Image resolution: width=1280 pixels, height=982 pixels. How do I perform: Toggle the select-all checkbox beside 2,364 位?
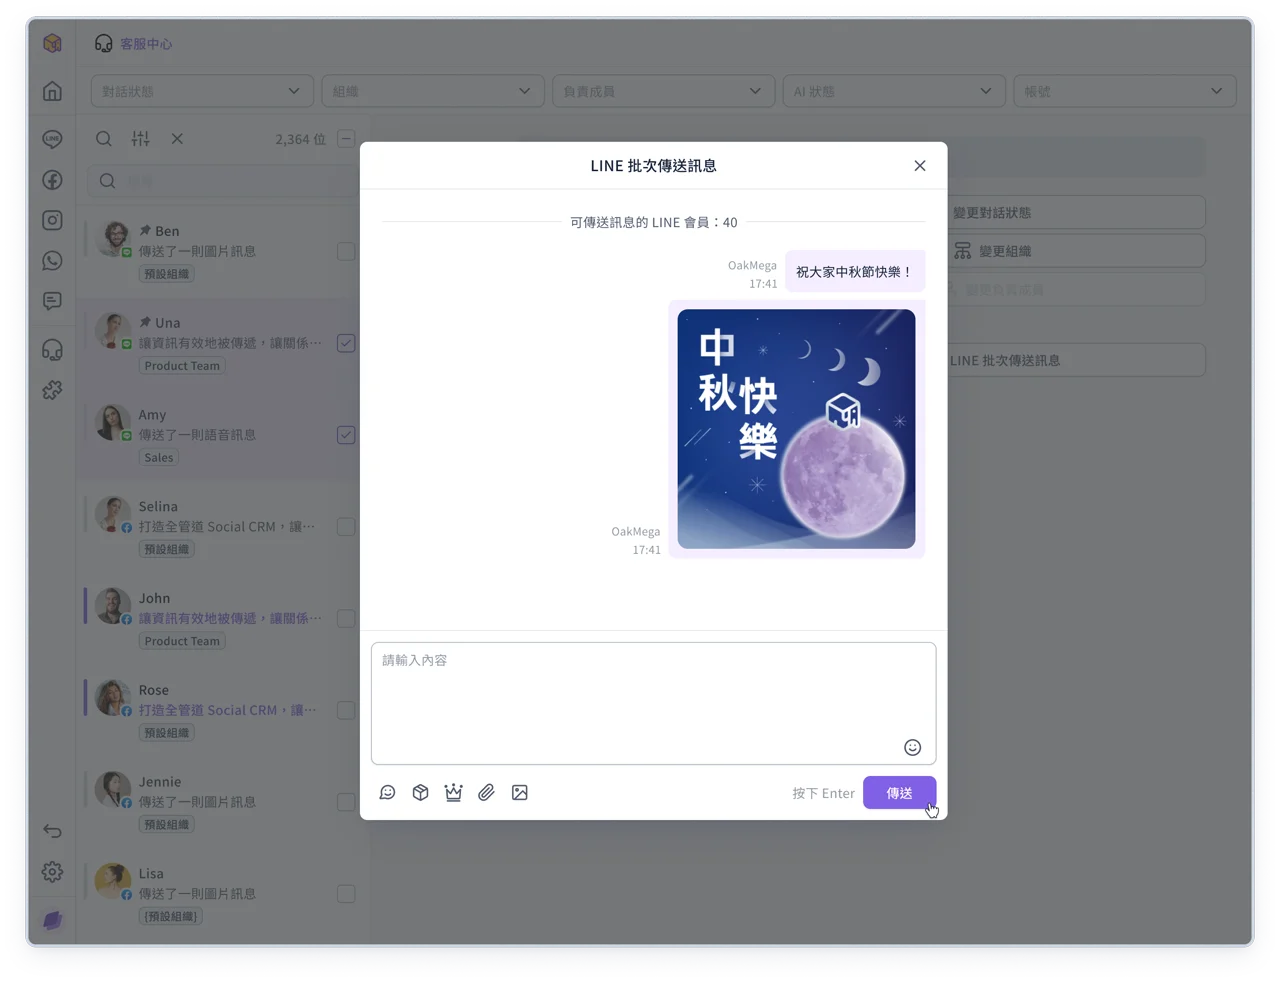click(346, 139)
